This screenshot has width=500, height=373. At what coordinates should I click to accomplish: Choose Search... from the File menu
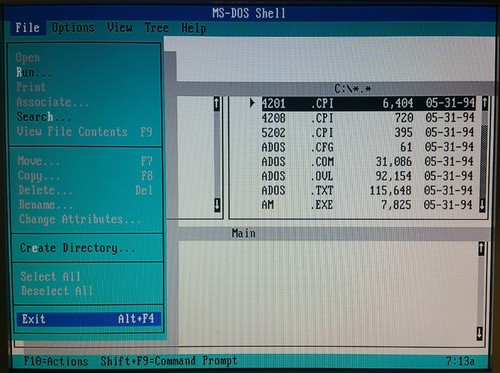(85, 117)
